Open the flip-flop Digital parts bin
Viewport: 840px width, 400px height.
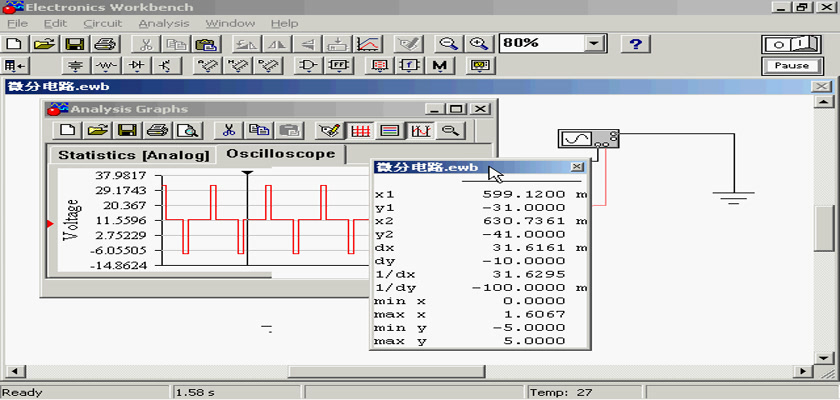(339, 65)
